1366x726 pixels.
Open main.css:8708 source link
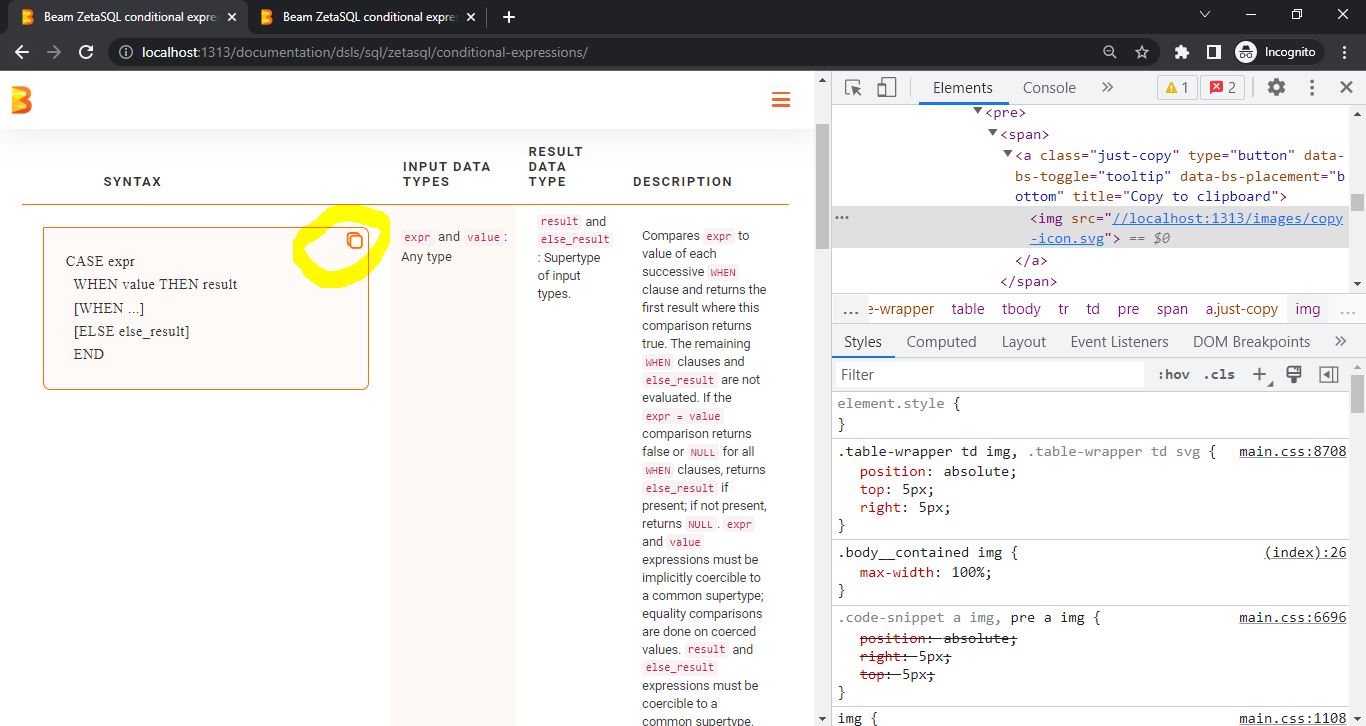click(1292, 452)
